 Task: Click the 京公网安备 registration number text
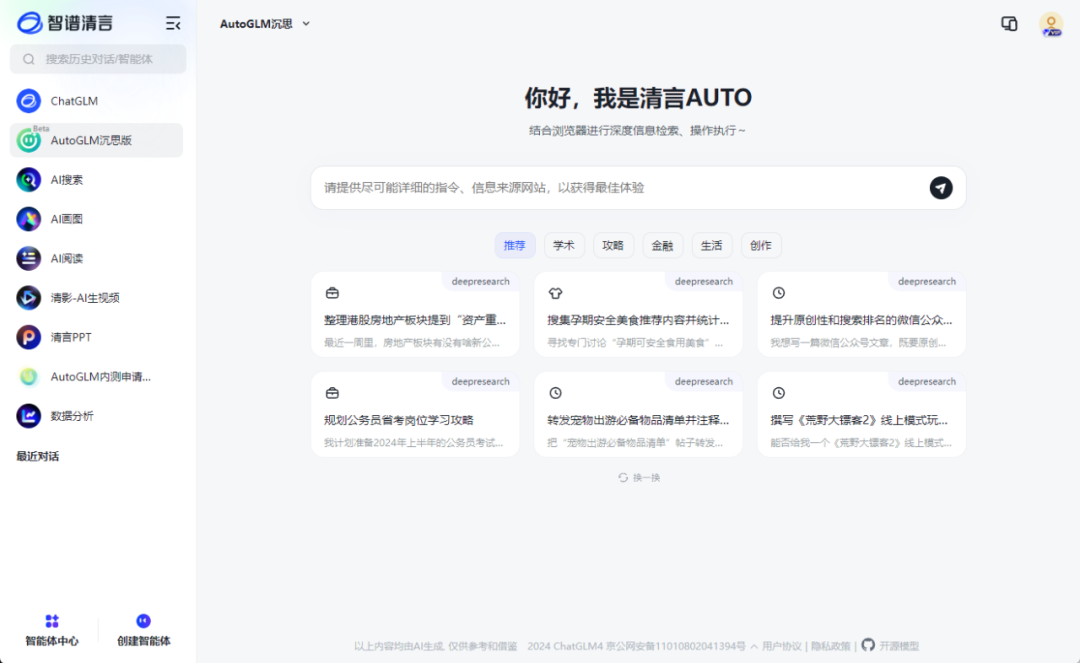[x=676, y=646]
